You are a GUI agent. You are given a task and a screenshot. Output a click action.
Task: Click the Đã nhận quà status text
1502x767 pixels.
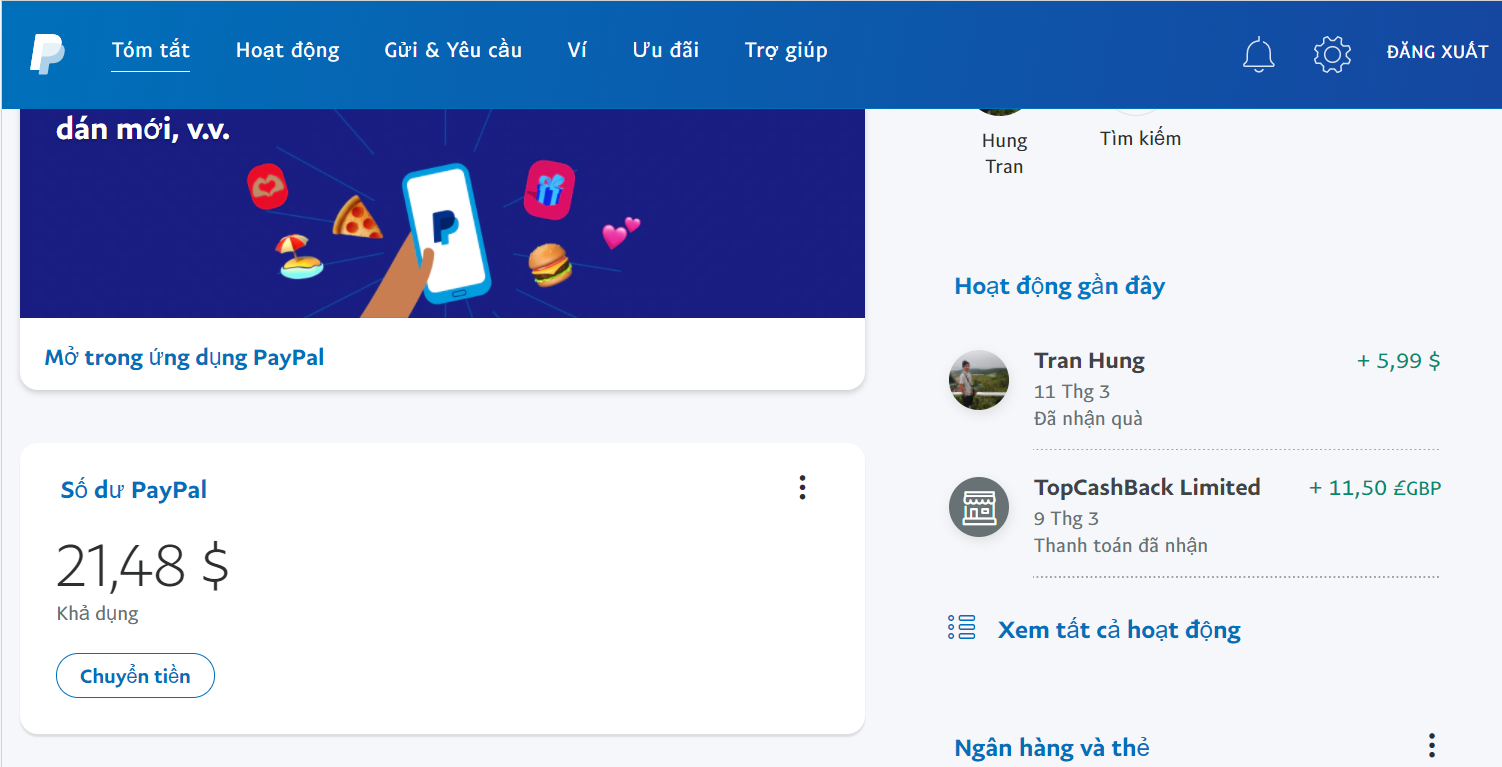[x=1088, y=419]
